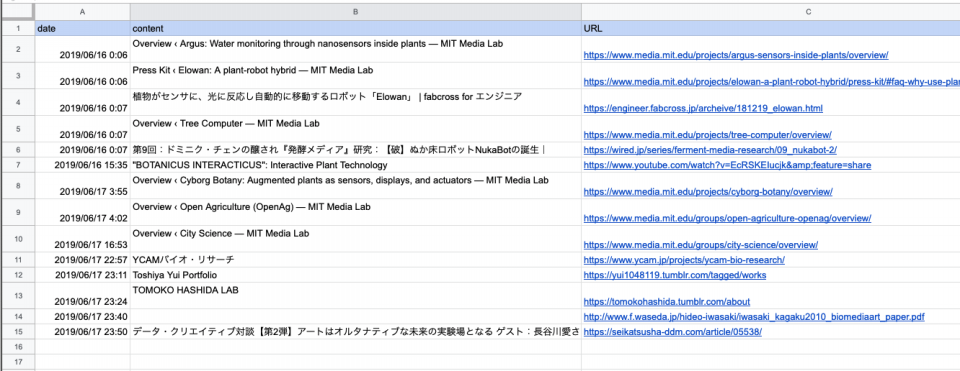Select the 'Overview ‹ Cyborg Botany' content cell
The image size is (960, 371).
(355, 186)
